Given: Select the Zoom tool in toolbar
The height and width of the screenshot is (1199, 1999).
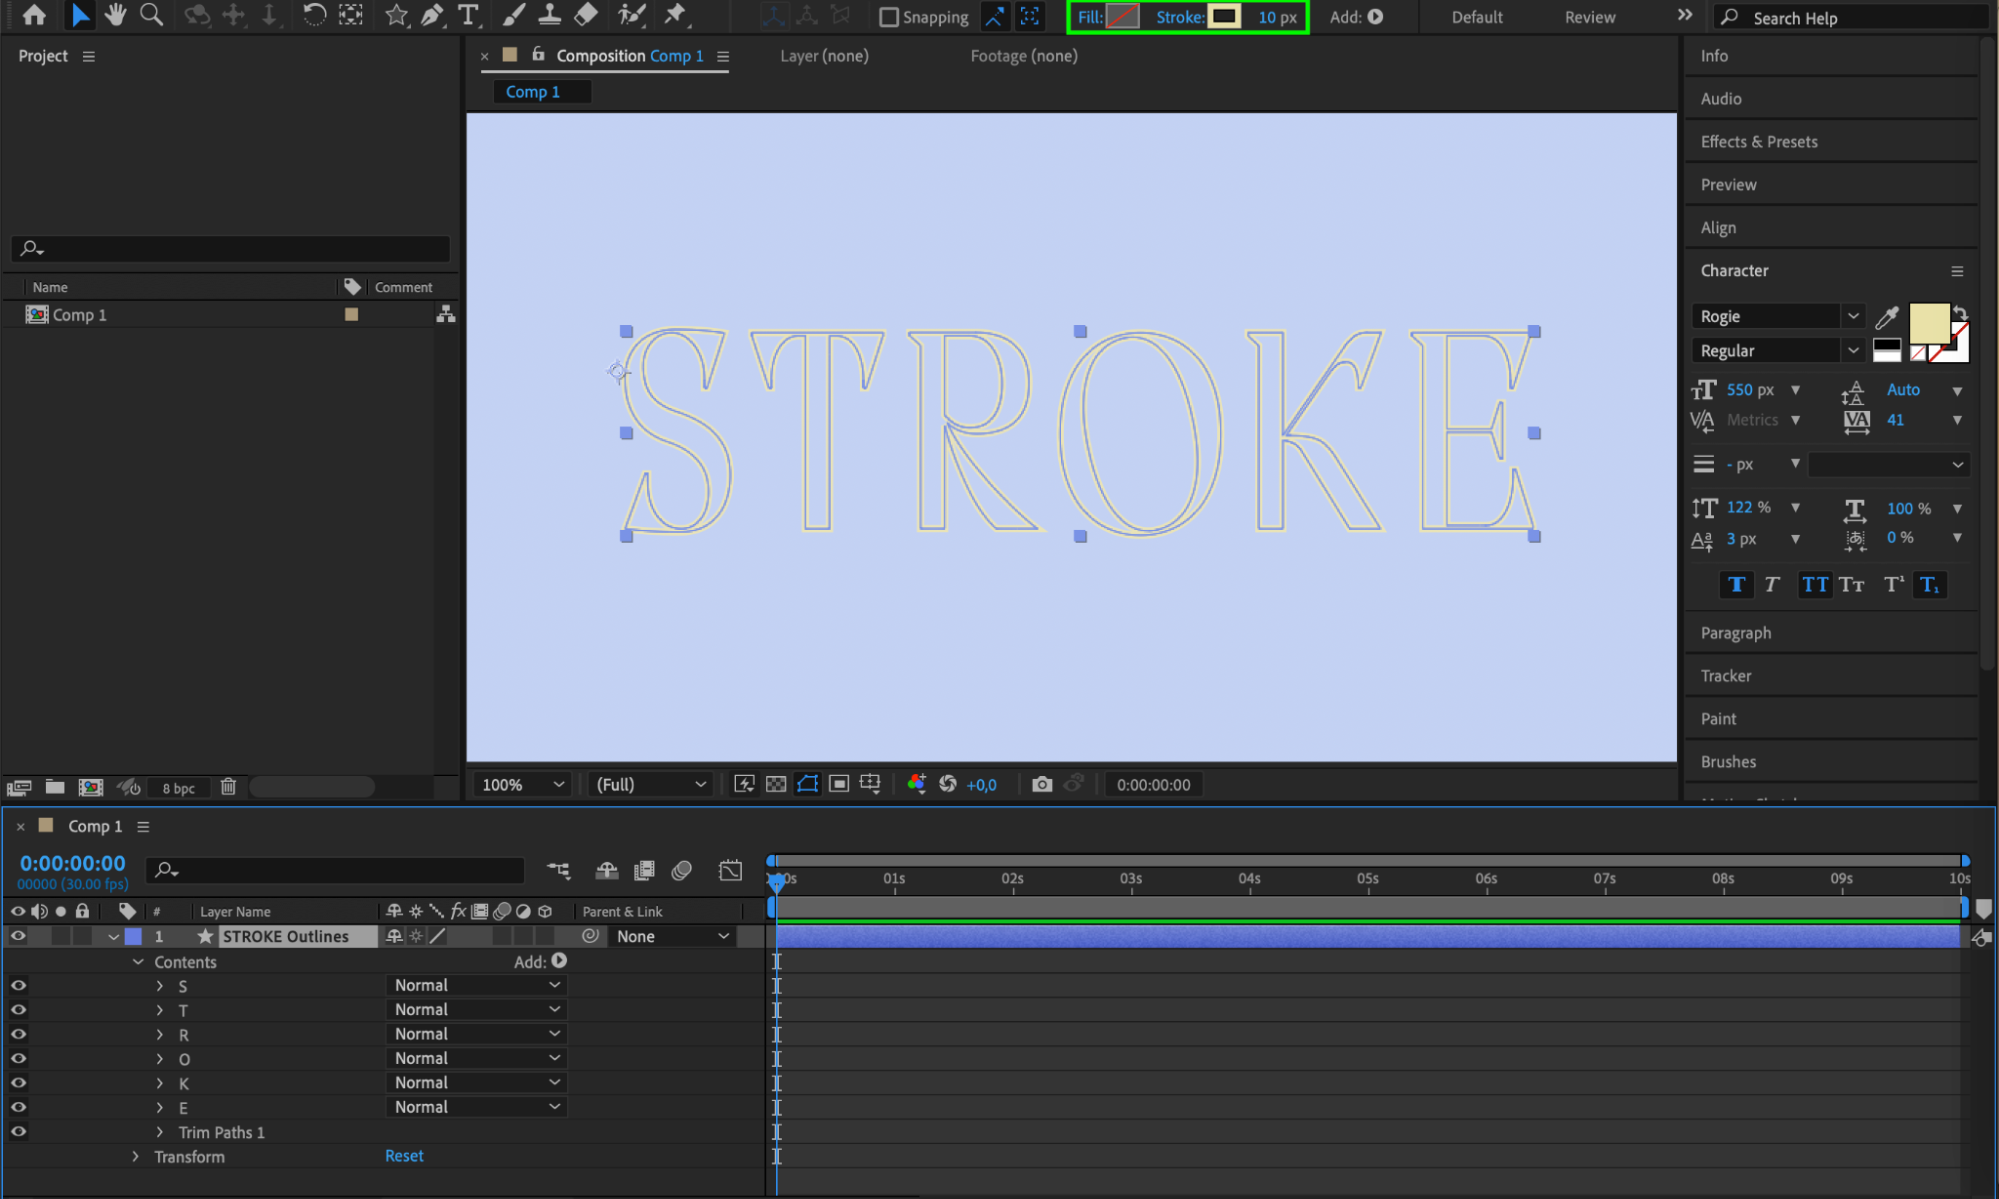Looking at the screenshot, I should (x=151, y=15).
